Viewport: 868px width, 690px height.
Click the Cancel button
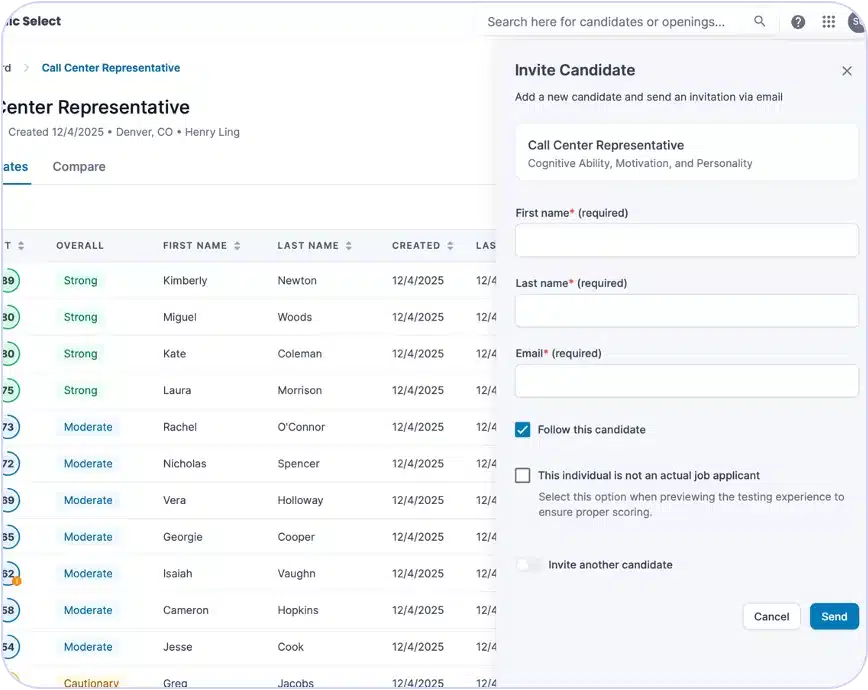point(771,616)
